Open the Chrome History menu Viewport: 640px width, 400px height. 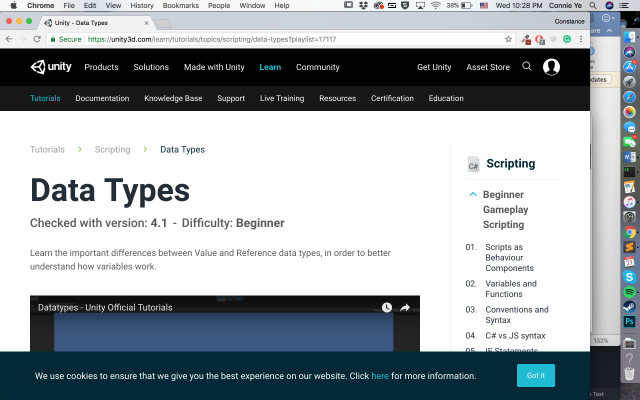point(142,5)
